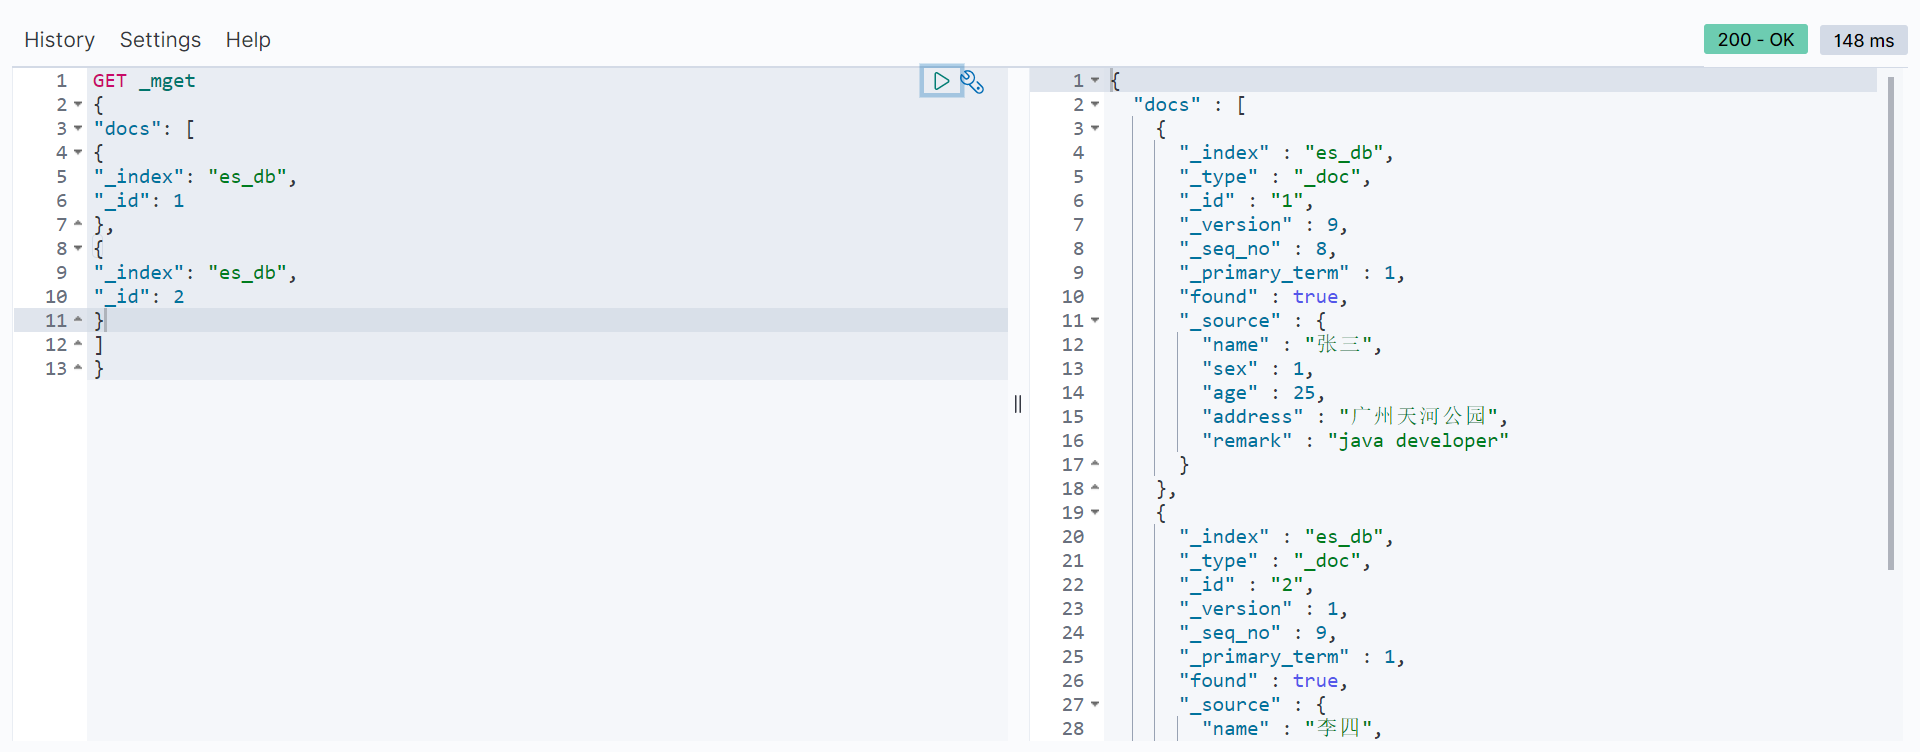Click the response line 26 "found" : true

click(x=1263, y=681)
